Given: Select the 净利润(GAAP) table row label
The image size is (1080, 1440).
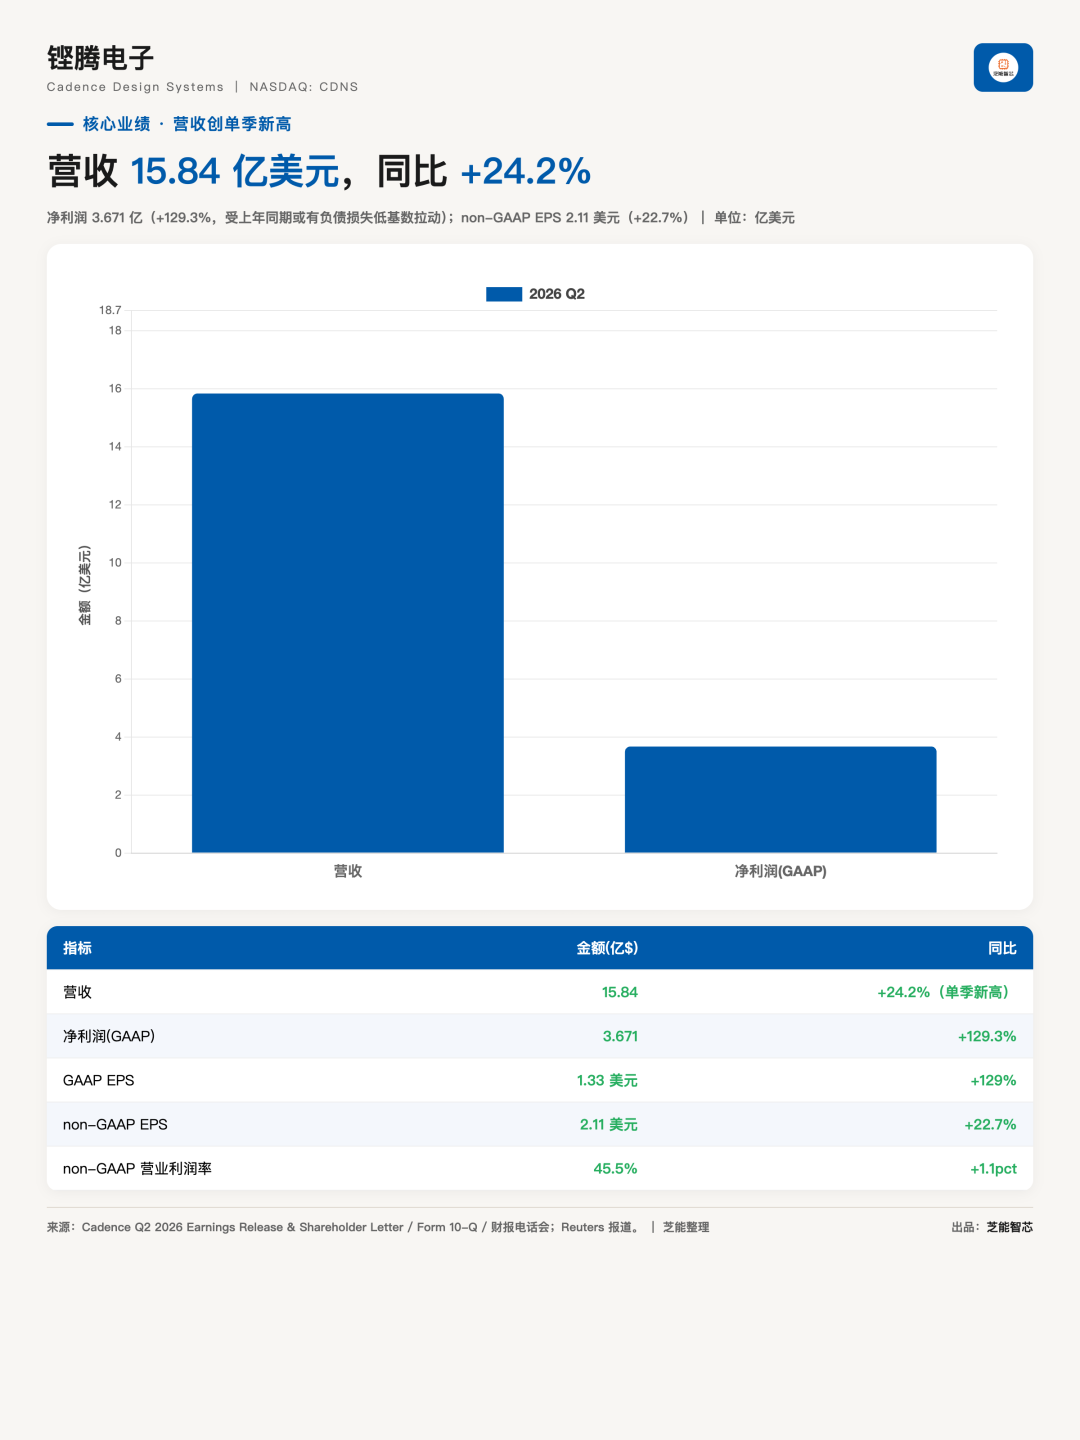Looking at the screenshot, I should click(x=109, y=1036).
